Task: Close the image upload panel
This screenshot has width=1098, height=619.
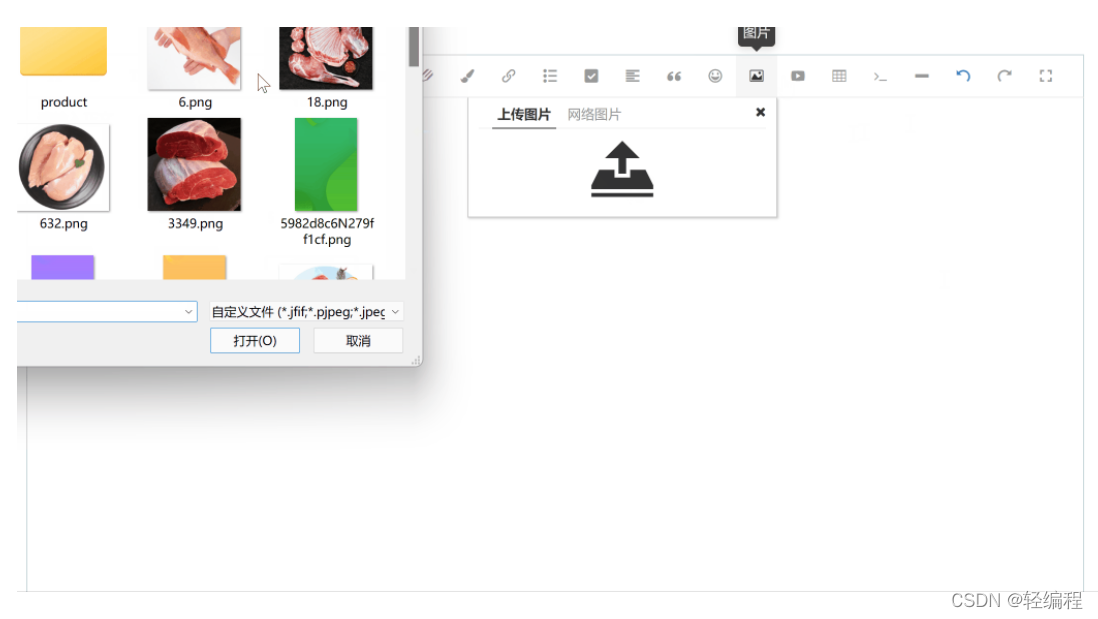Action: click(x=760, y=112)
